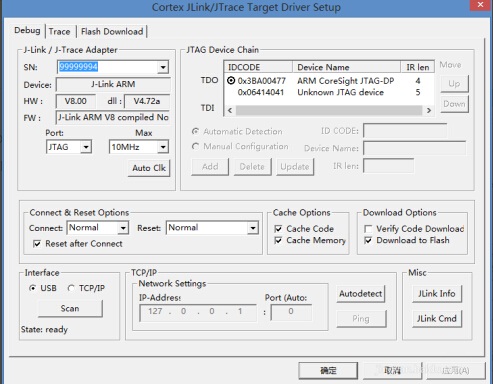The width and height of the screenshot is (493, 384).
Task: Click the JTAG Device Name input field
Action: click(x=414, y=148)
